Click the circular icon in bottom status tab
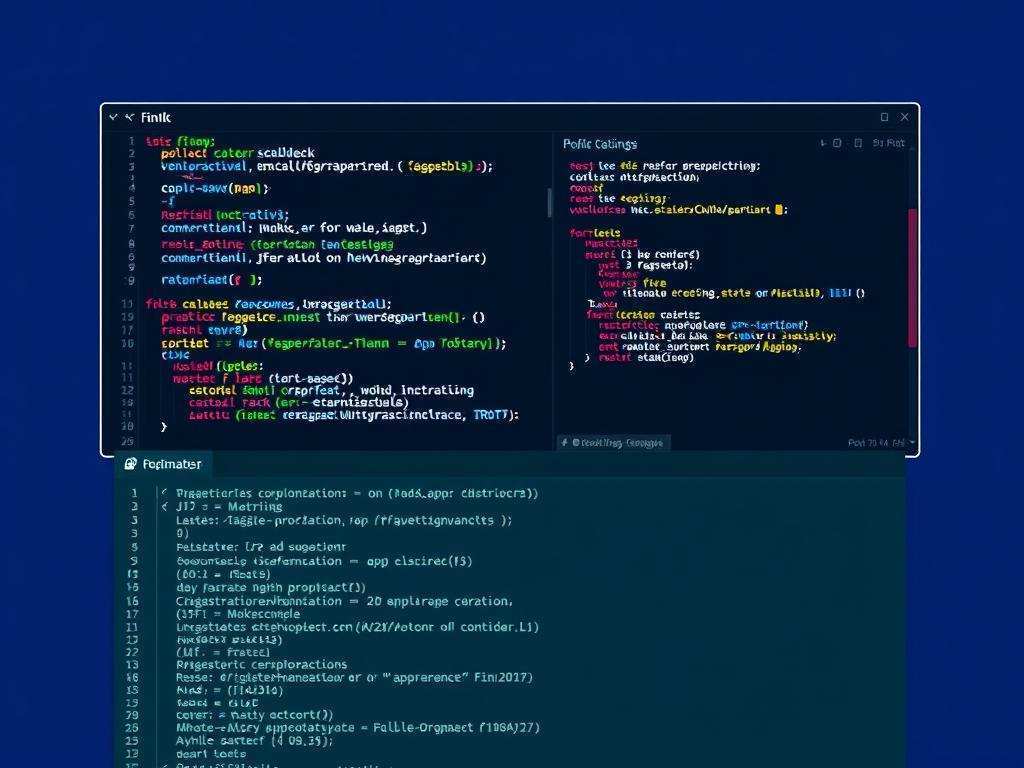 click(575, 442)
